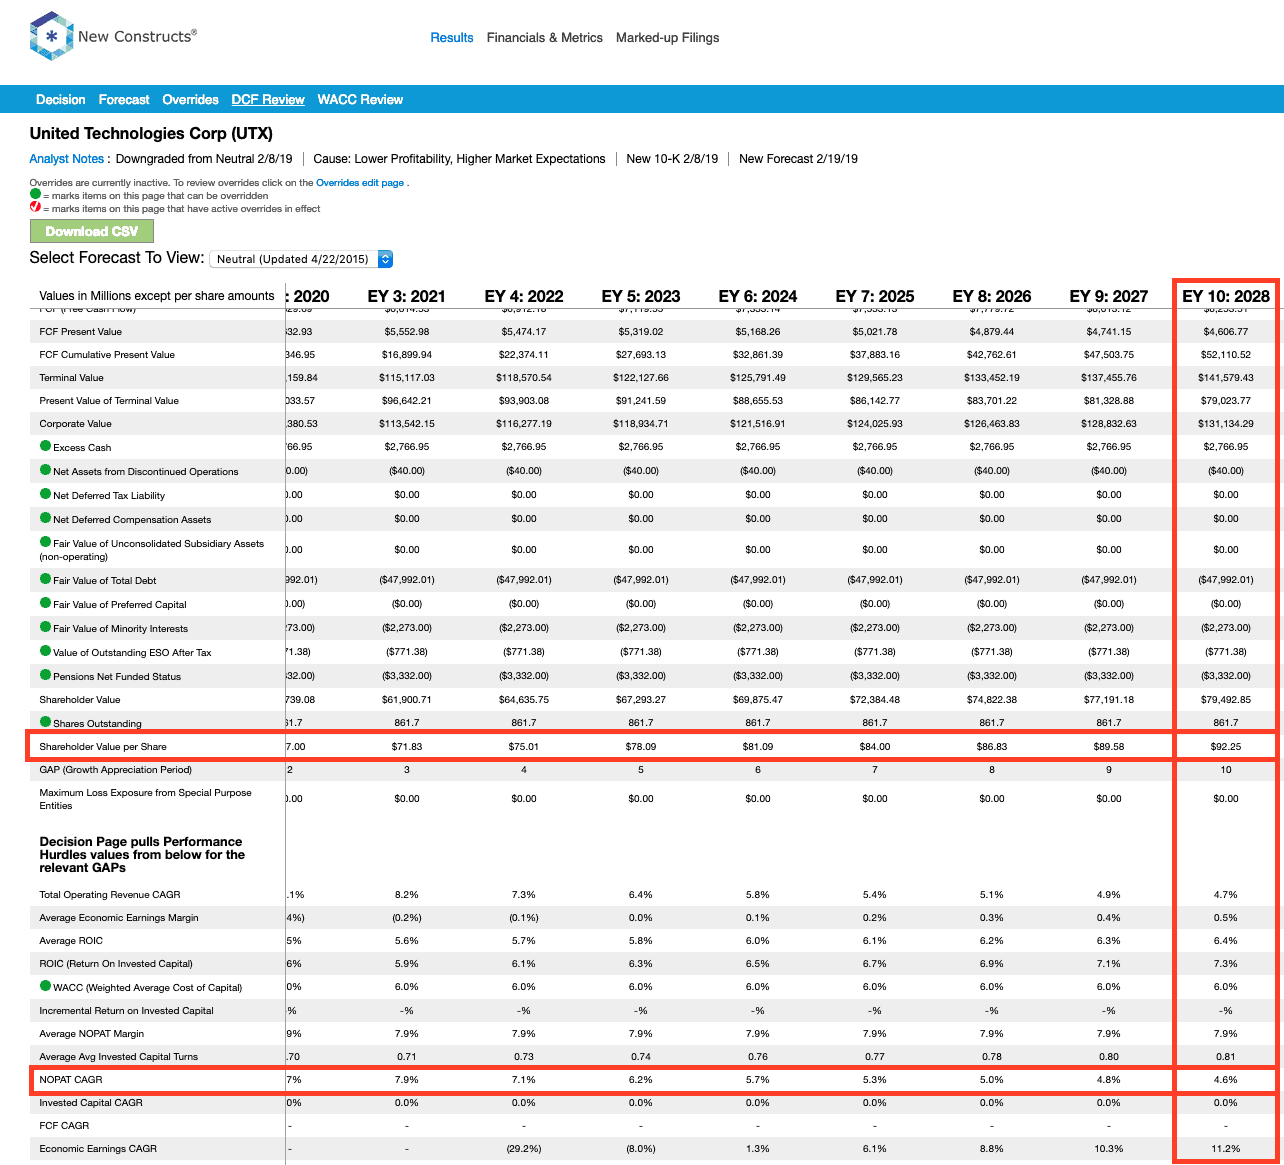Open the Overrides edit page link

coord(360,183)
